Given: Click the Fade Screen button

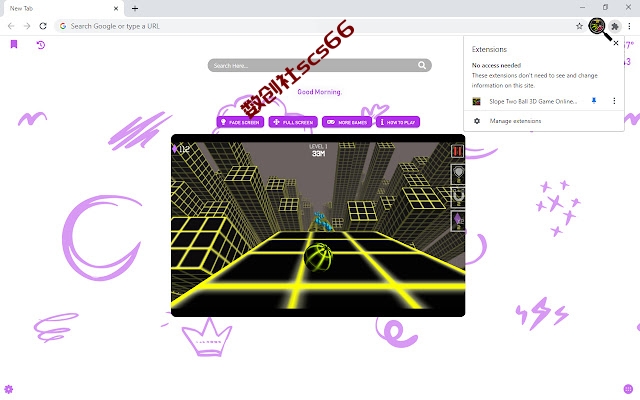Looking at the screenshot, I should coord(240,122).
